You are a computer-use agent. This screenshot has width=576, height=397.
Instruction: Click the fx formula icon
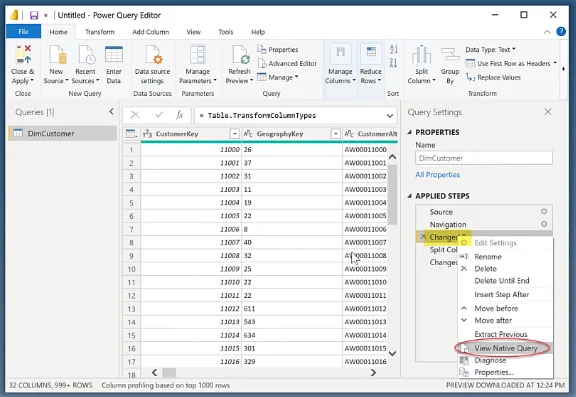pyautogui.click(x=180, y=115)
